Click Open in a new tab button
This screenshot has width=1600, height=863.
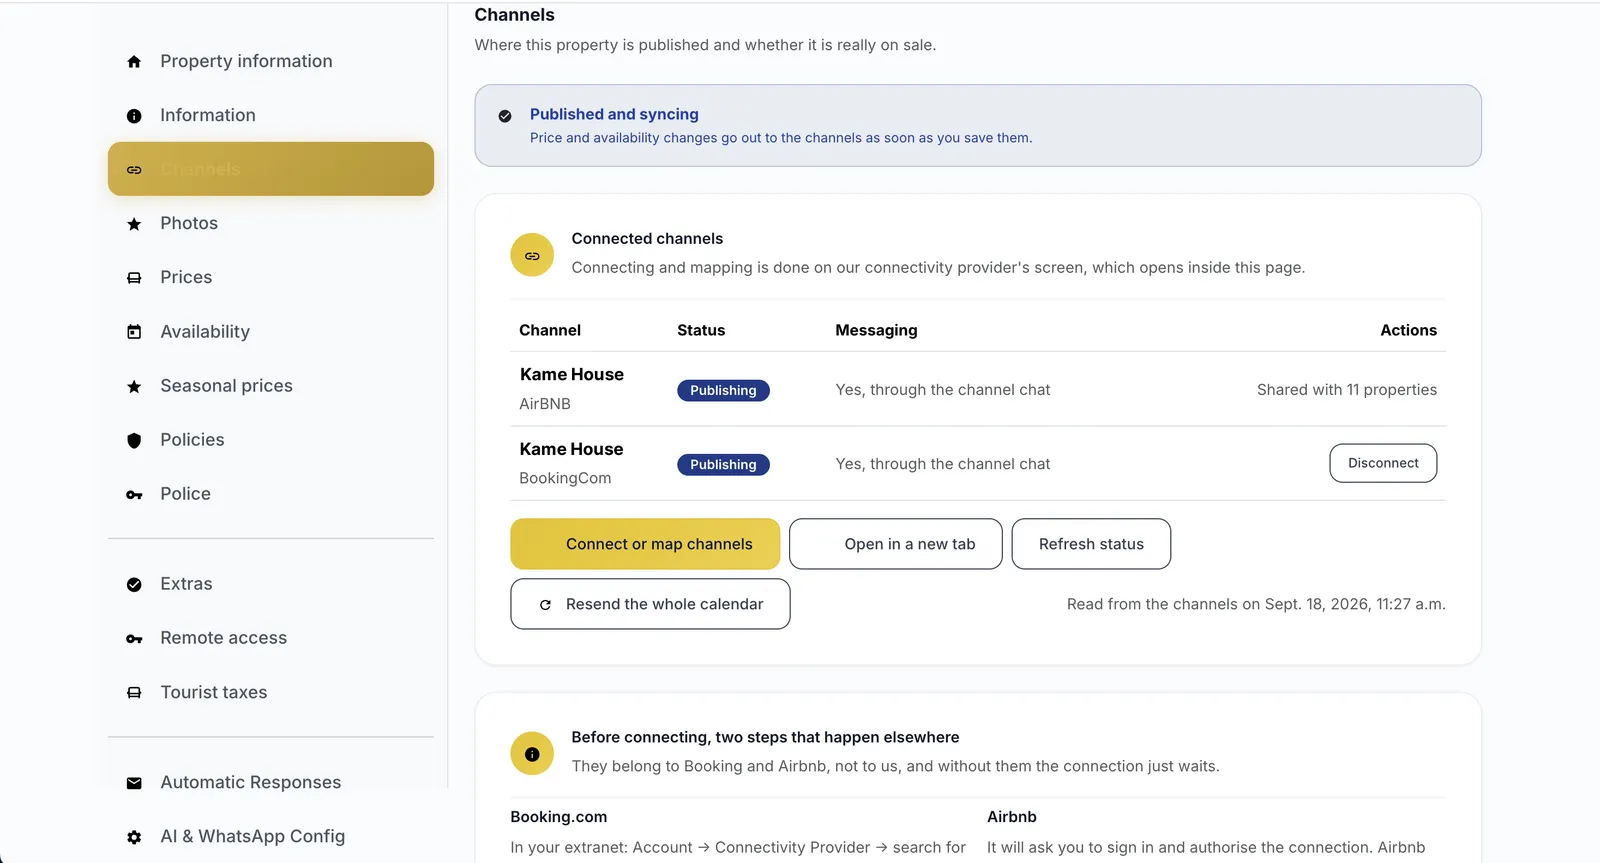895,544
